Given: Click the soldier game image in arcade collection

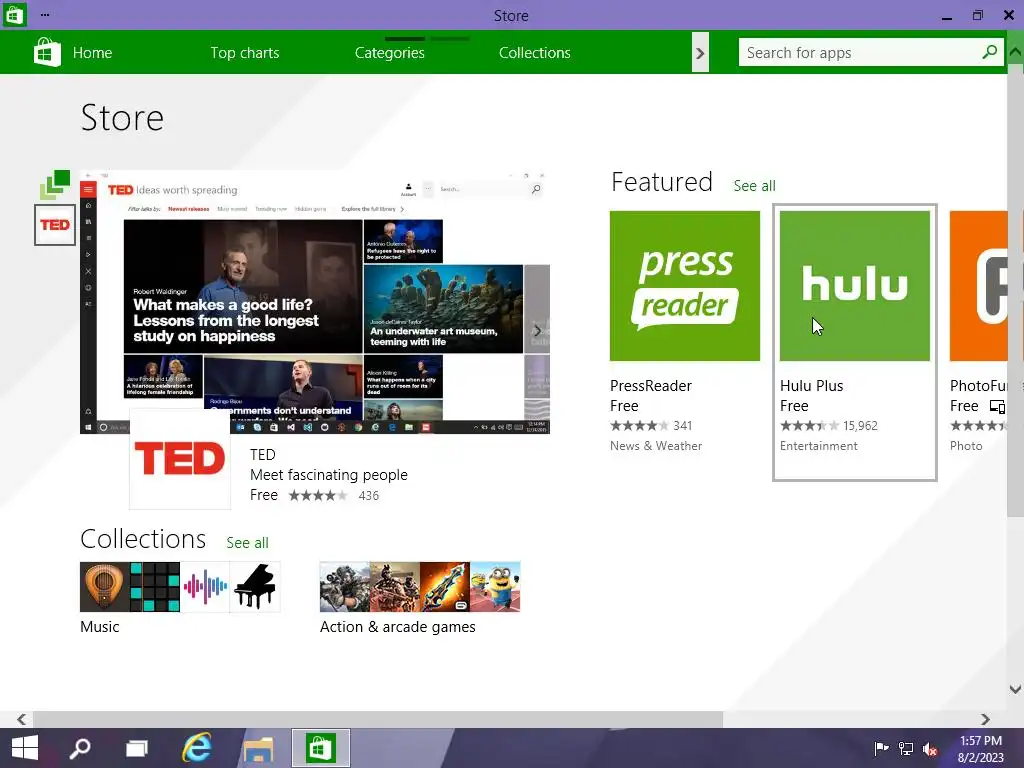Looking at the screenshot, I should pos(345,586).
